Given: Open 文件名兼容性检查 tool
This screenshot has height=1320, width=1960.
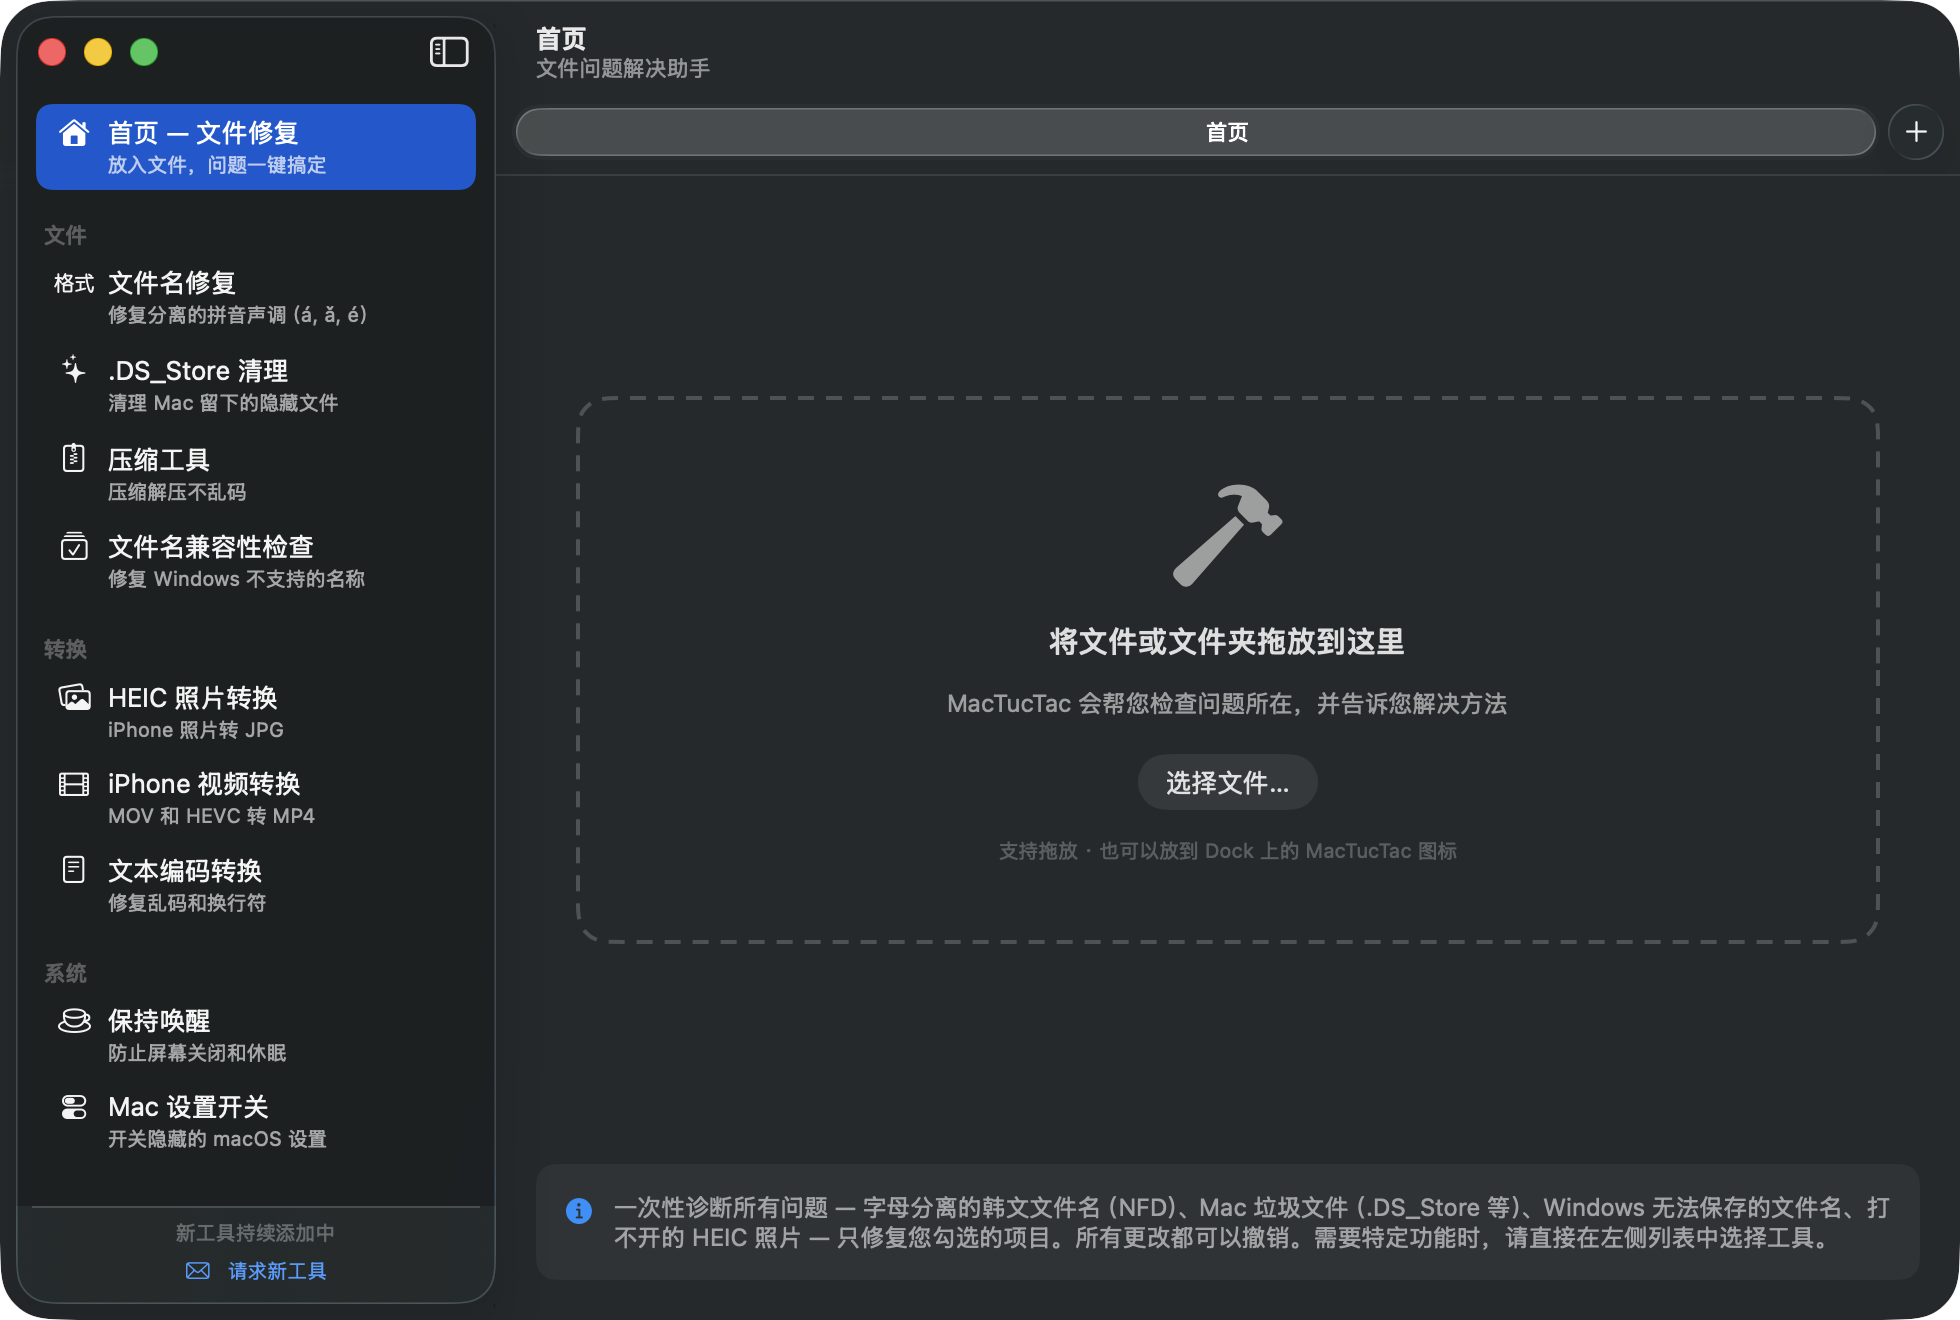Looking at the screenshot, I should tap(256, 562).
